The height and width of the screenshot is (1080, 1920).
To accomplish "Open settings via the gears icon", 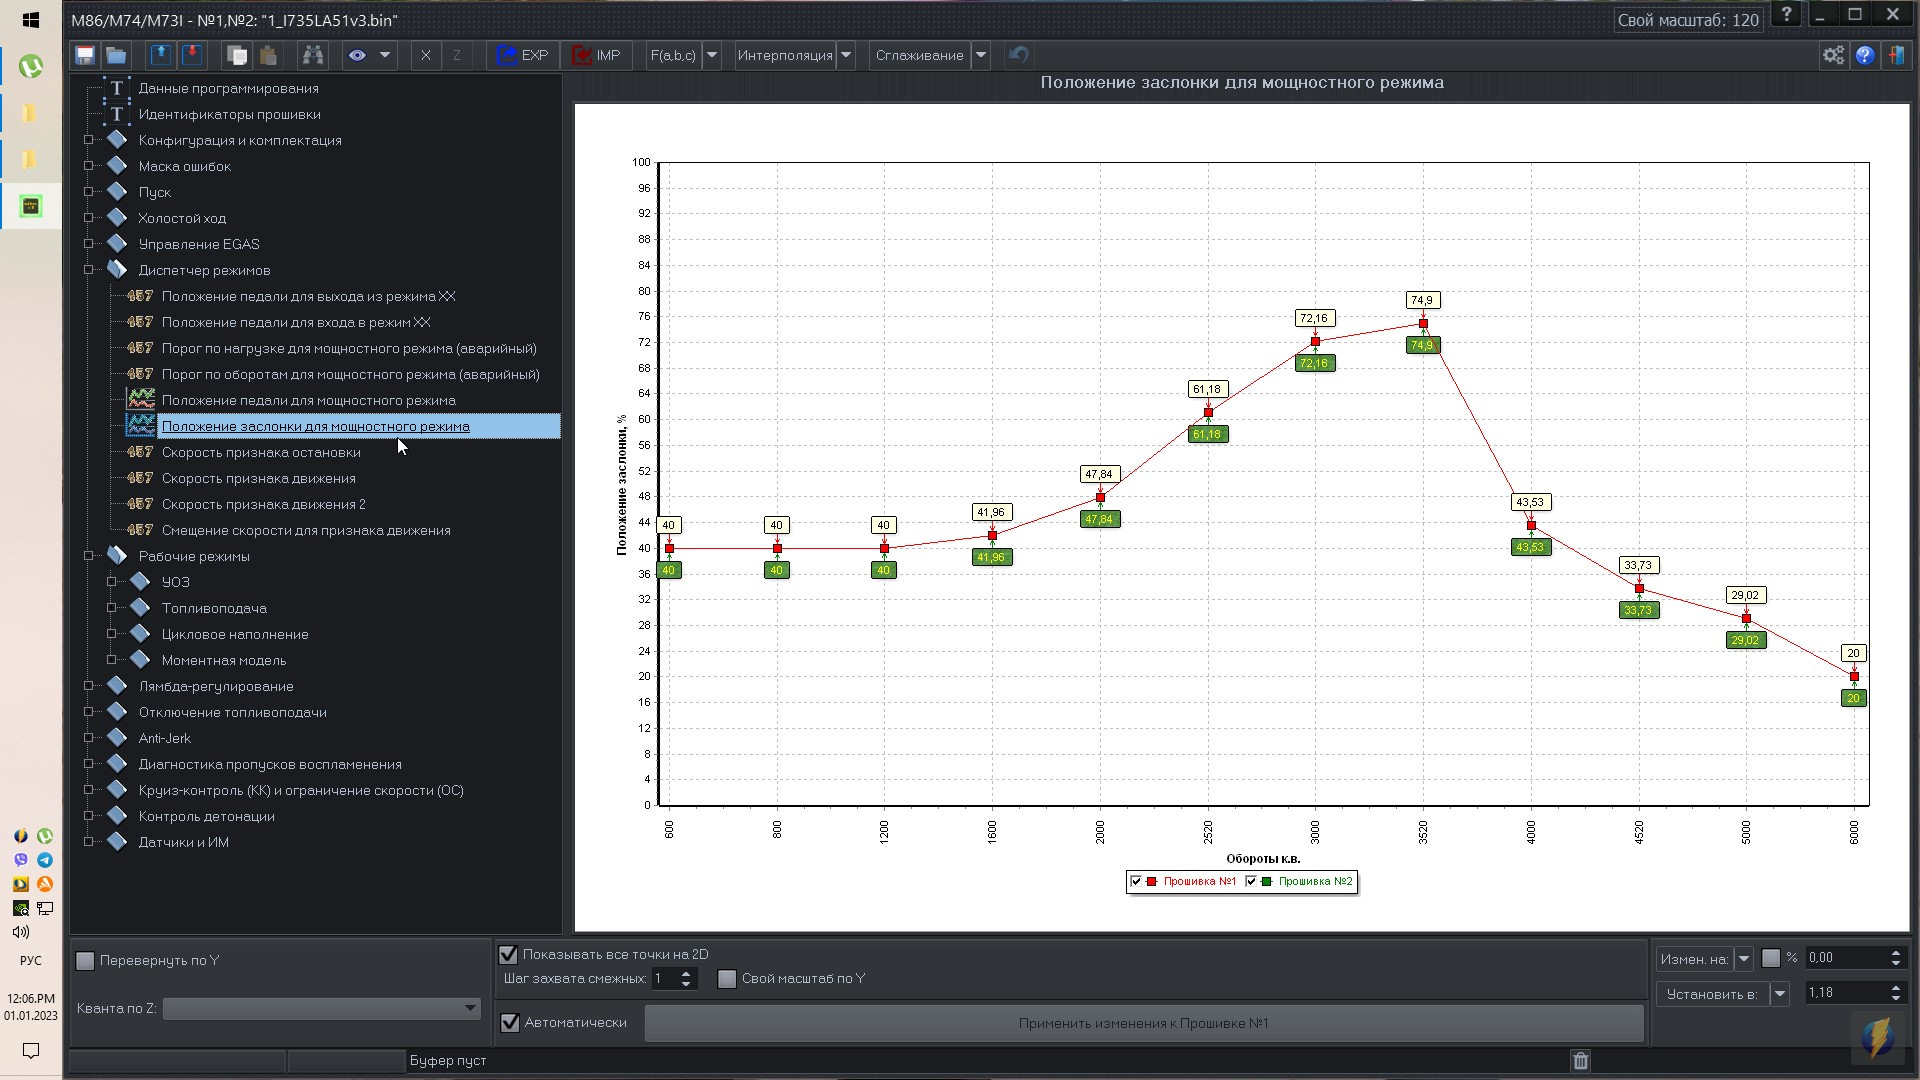I will 1832,55.
